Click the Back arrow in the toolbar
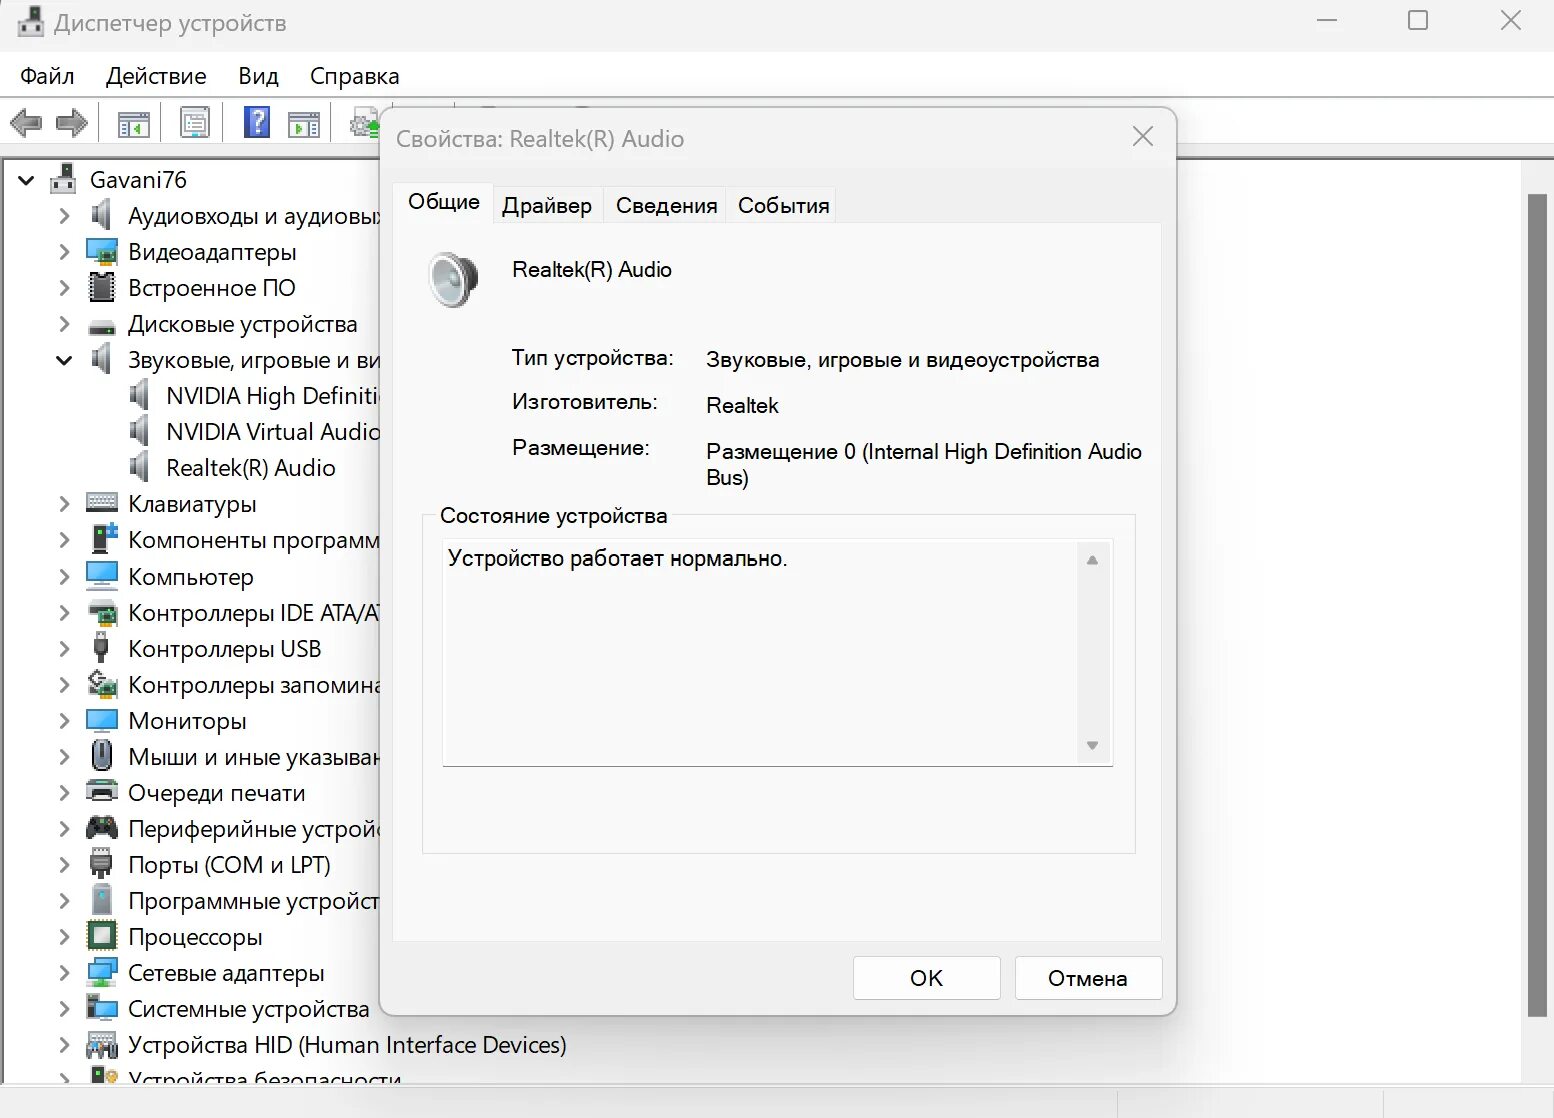The height and width of the screenshot is (1118, 1554). [26, 124]
